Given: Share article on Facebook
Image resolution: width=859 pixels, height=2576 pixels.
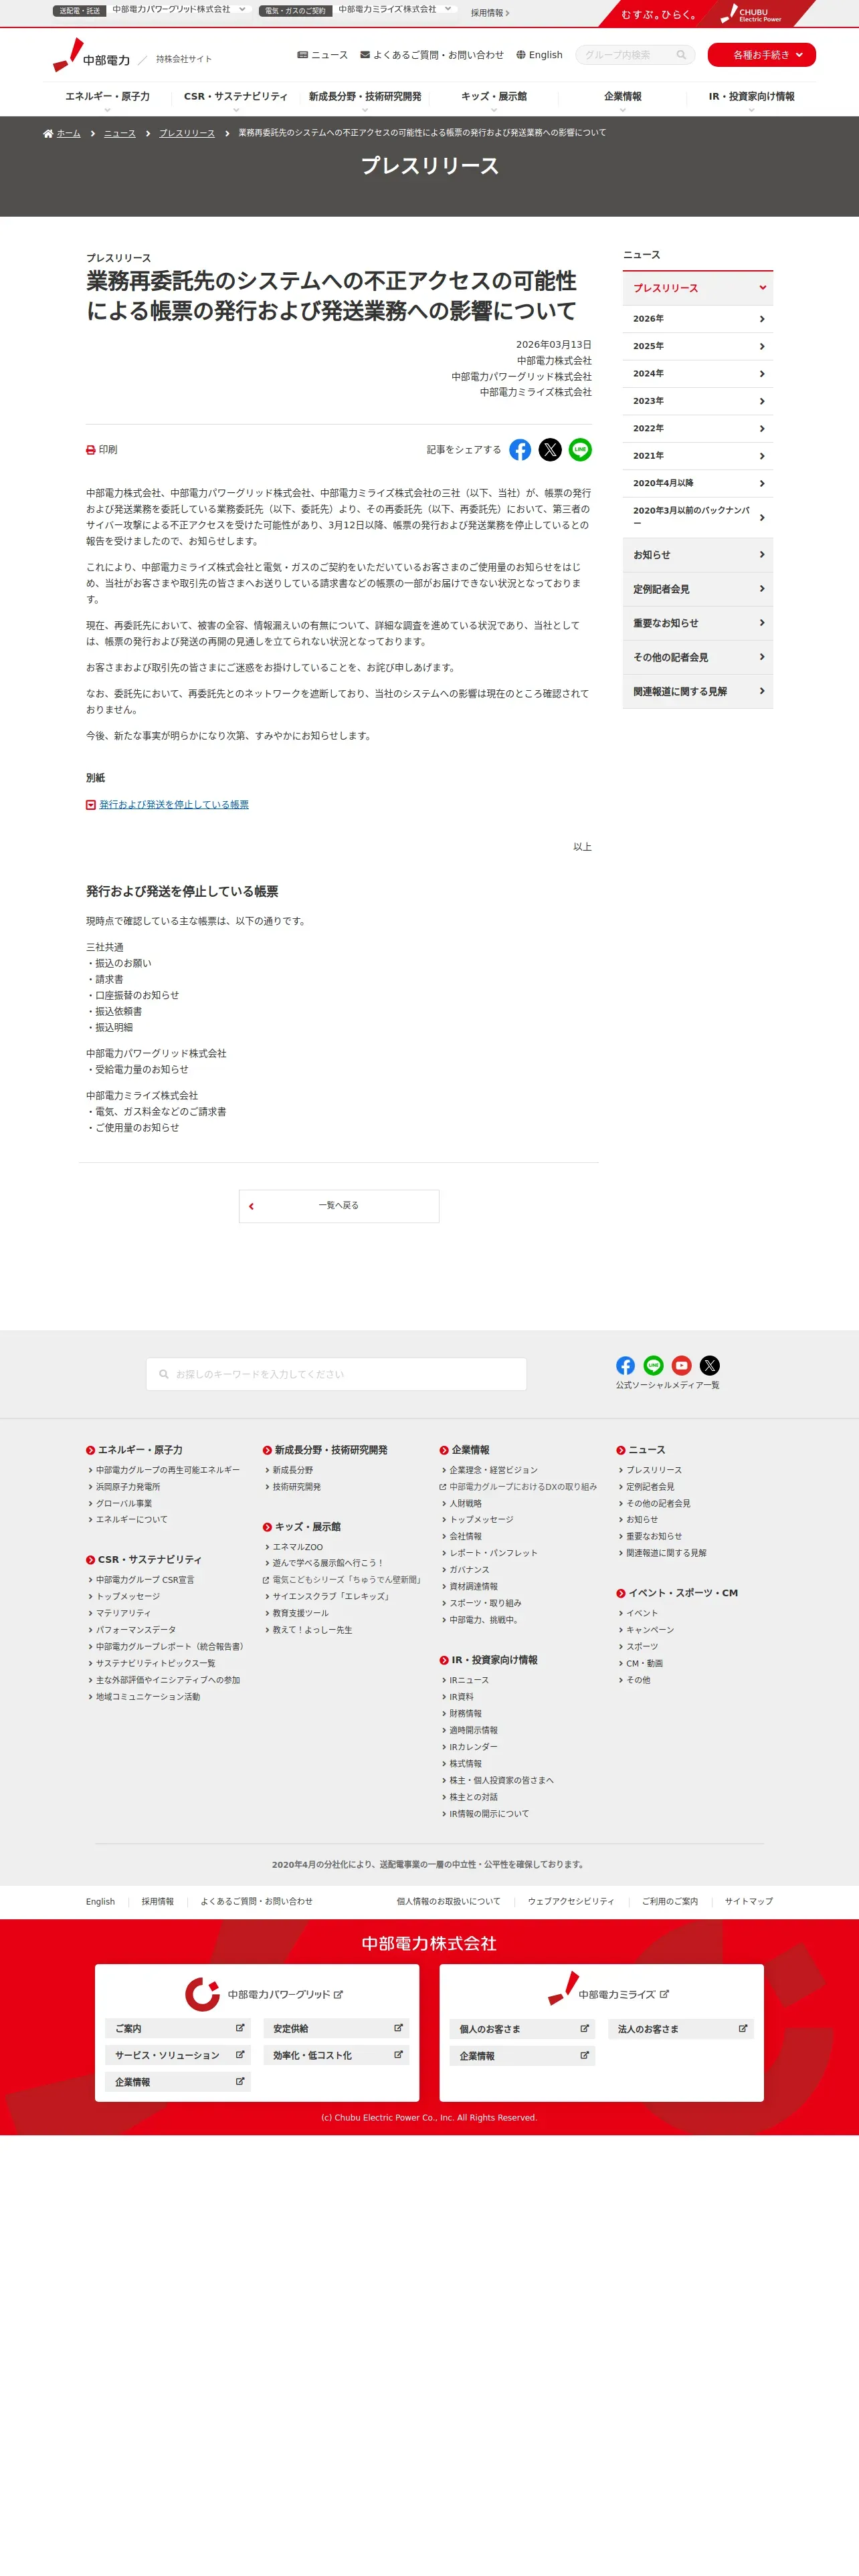Looking at the screenshot, I should pos(520,450).
